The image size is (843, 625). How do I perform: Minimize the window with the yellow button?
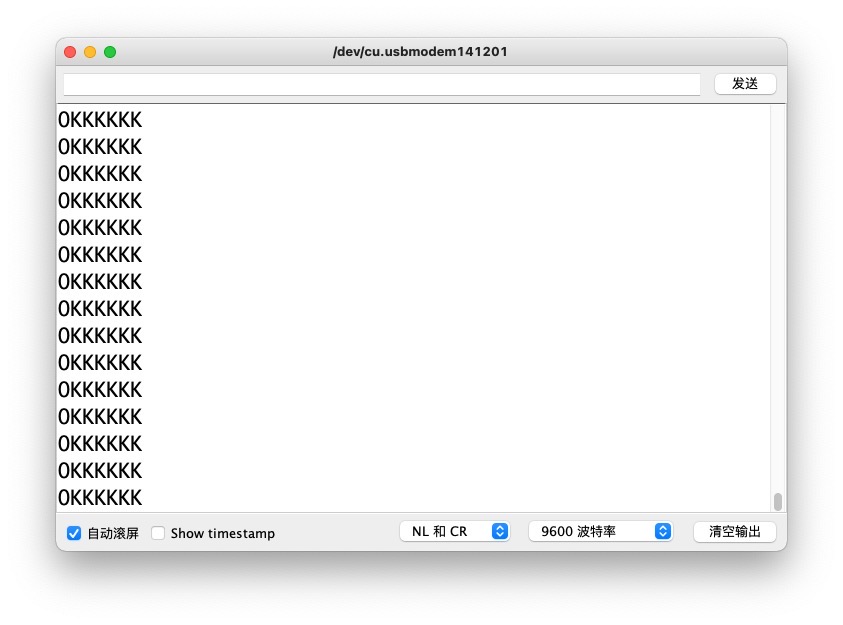[x=90, y=52]
